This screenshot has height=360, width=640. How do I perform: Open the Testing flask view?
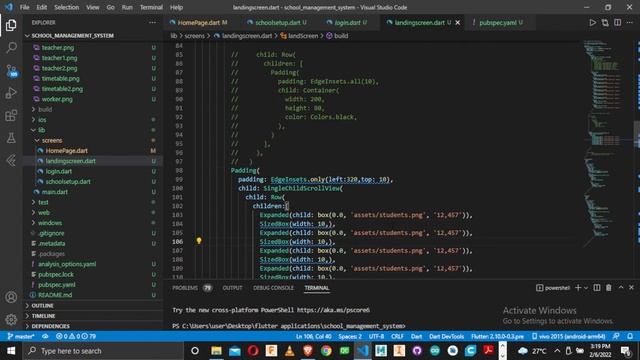tap(11, 138)
